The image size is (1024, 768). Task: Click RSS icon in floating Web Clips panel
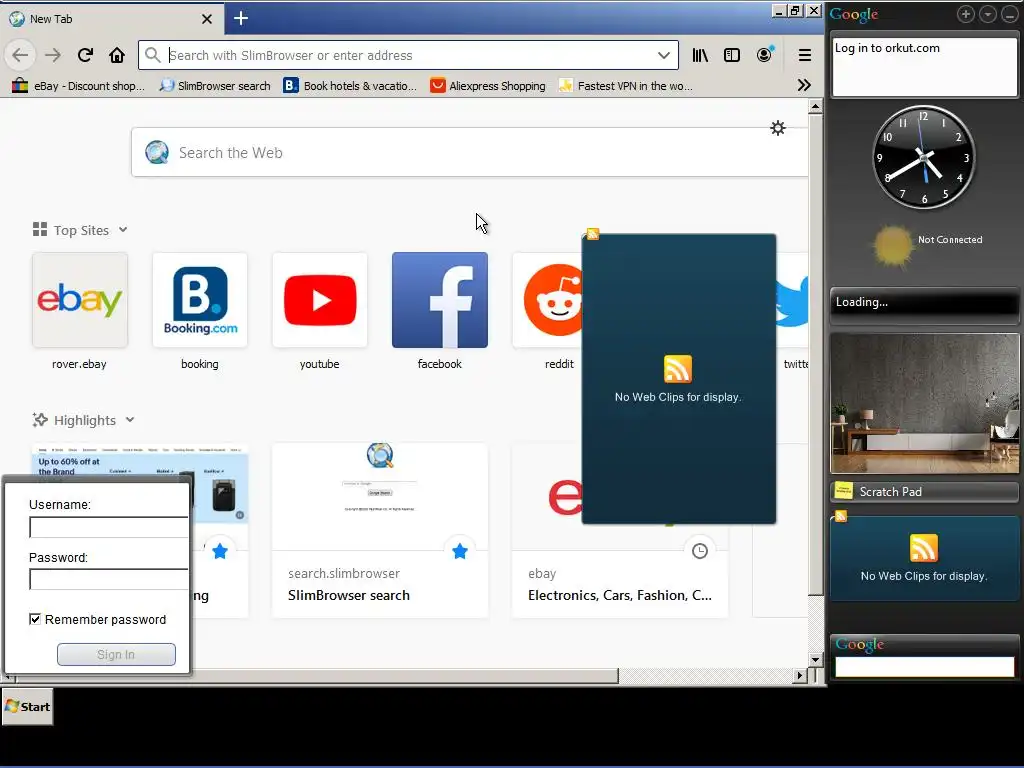coord(677,369)
